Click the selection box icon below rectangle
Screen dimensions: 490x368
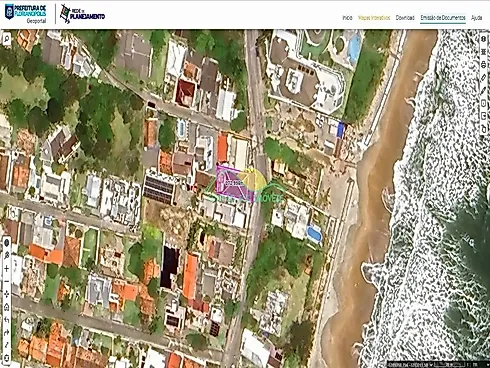pyautogui.click(x=484, y=116)
